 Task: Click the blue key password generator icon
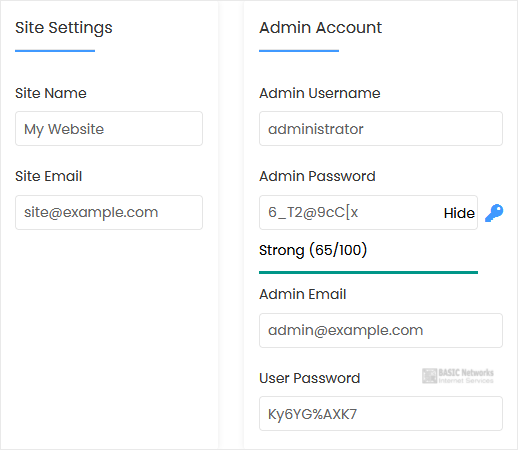coord(494,213)
